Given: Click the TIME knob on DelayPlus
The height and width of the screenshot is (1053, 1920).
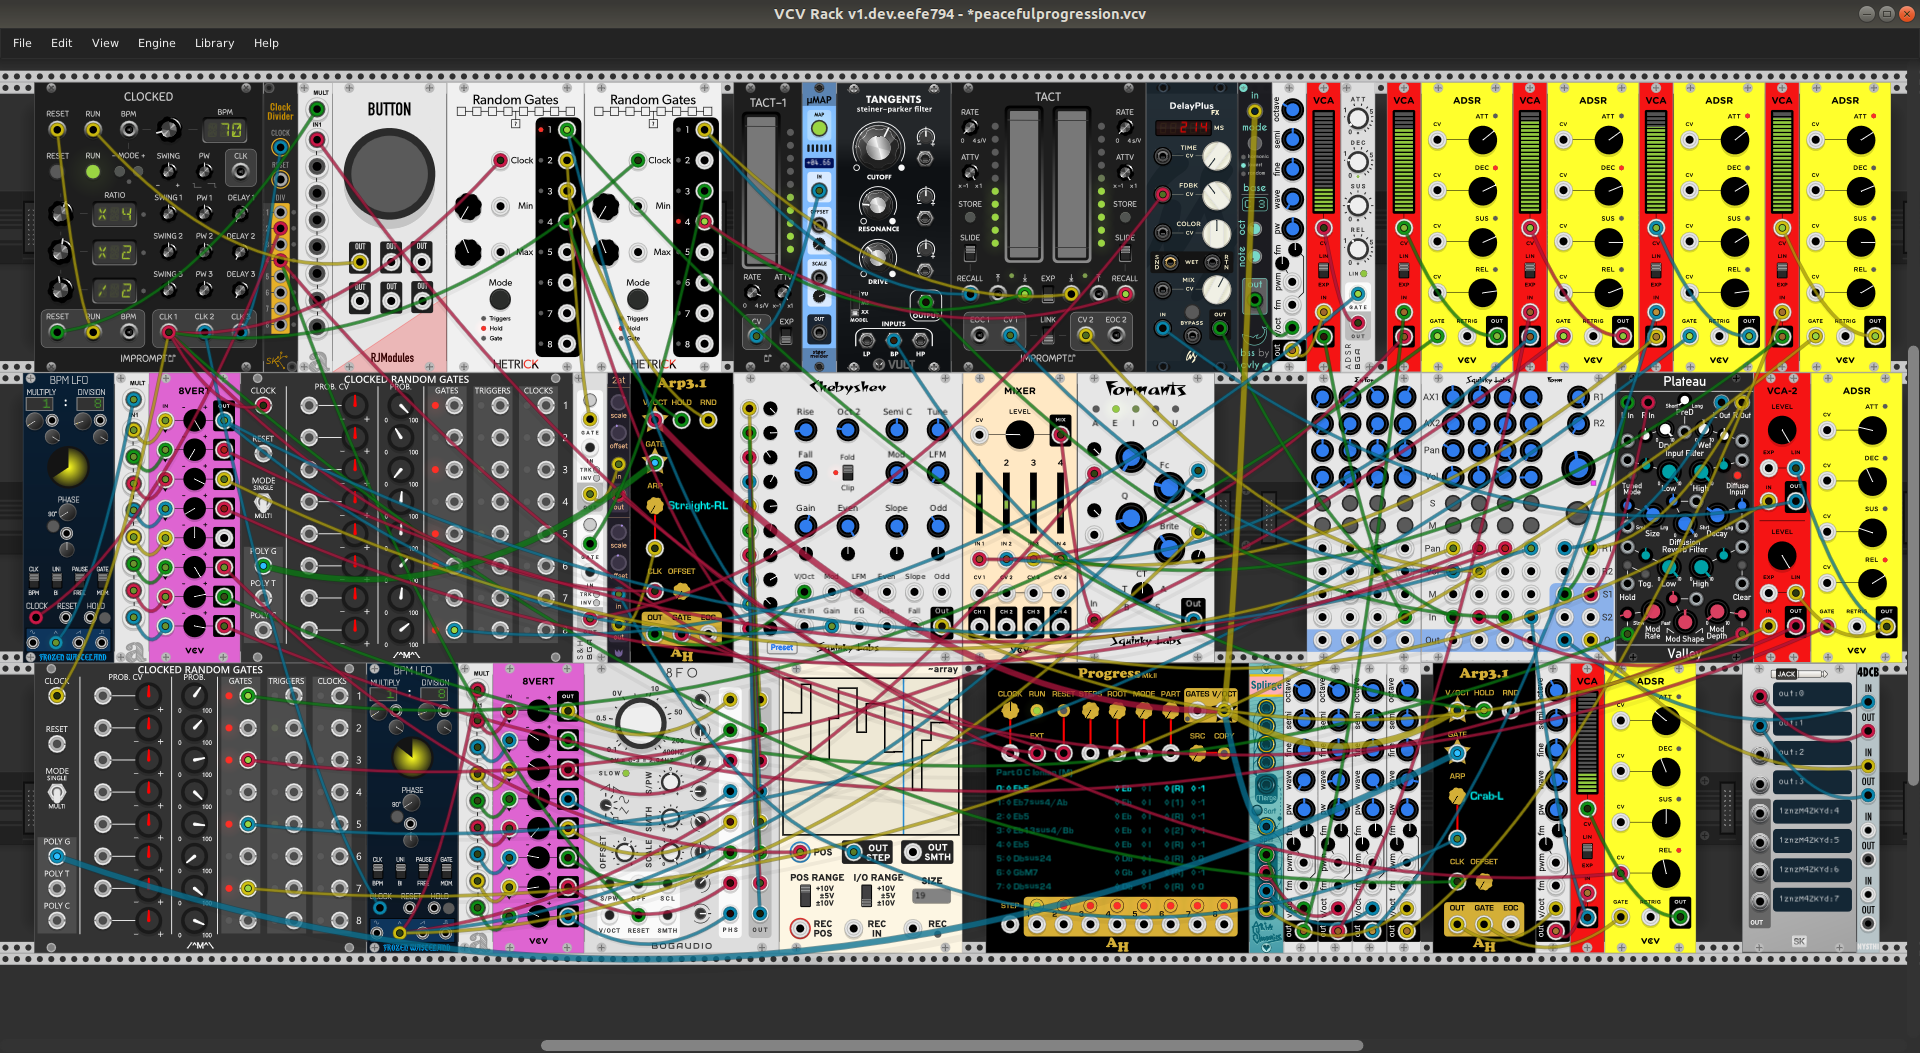Looking at the screenshot, I should [x=1216, y=155].
